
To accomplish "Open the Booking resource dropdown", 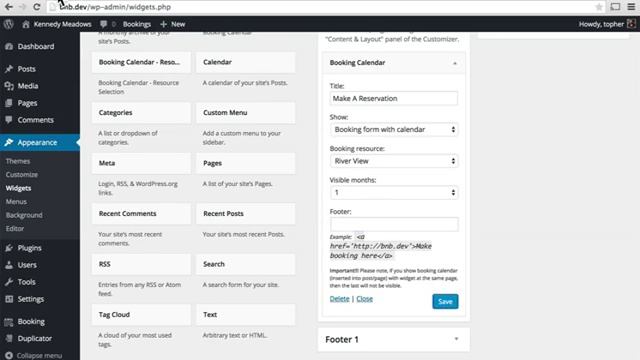I will point(394,161).
